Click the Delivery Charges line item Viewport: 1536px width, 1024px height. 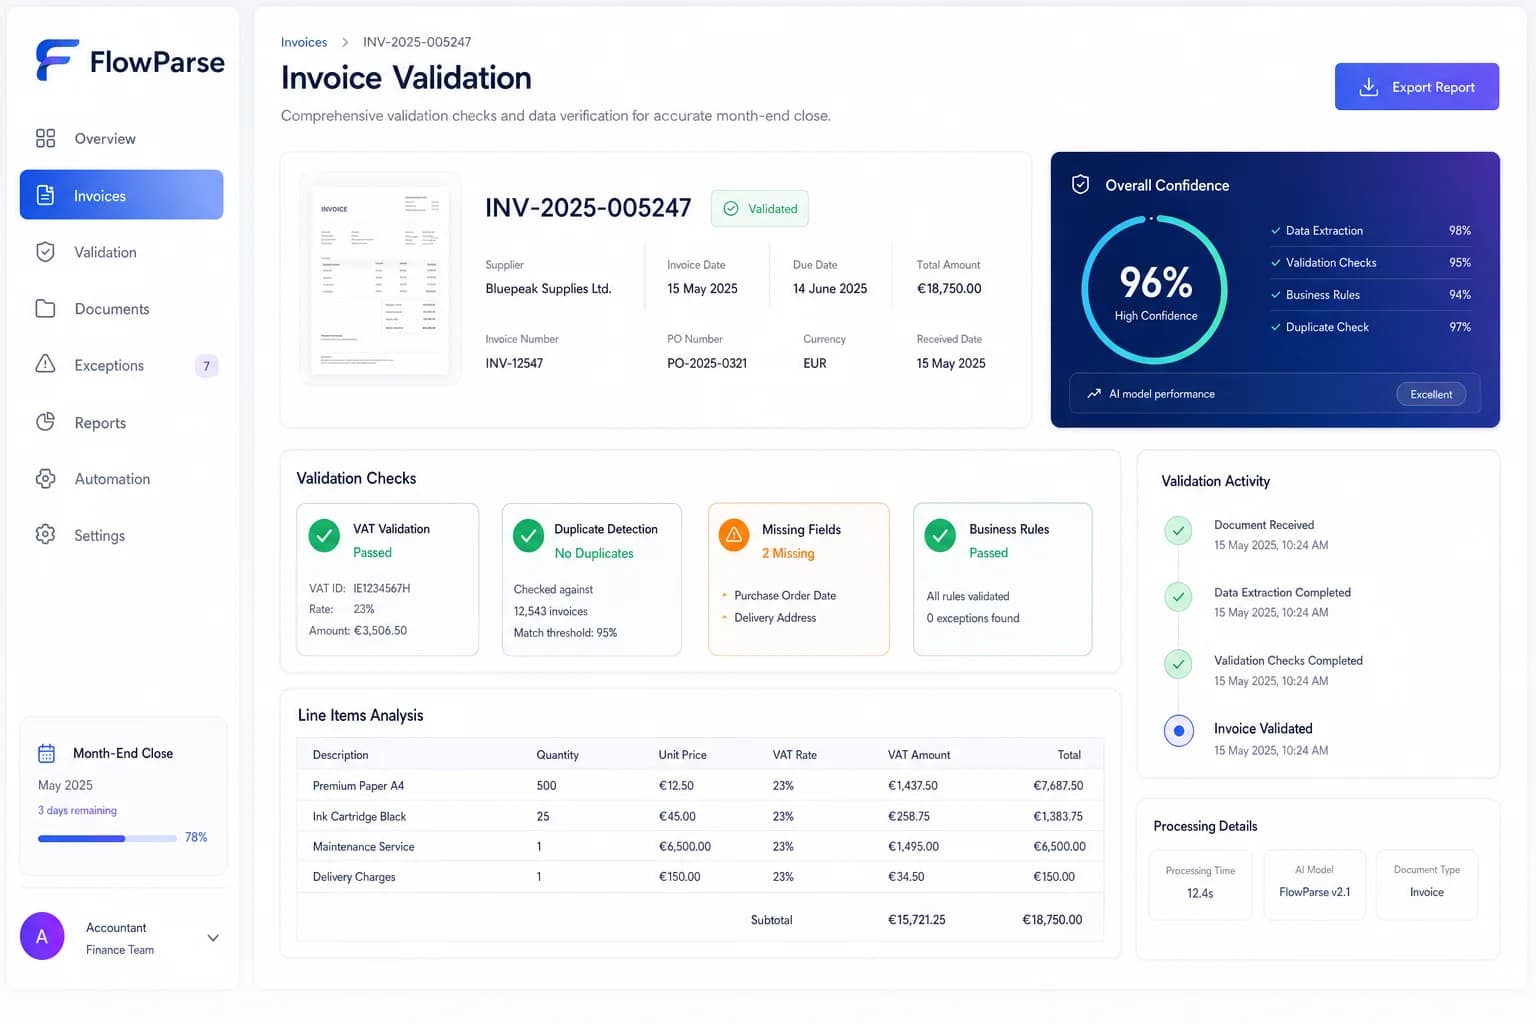click(700, 876)
